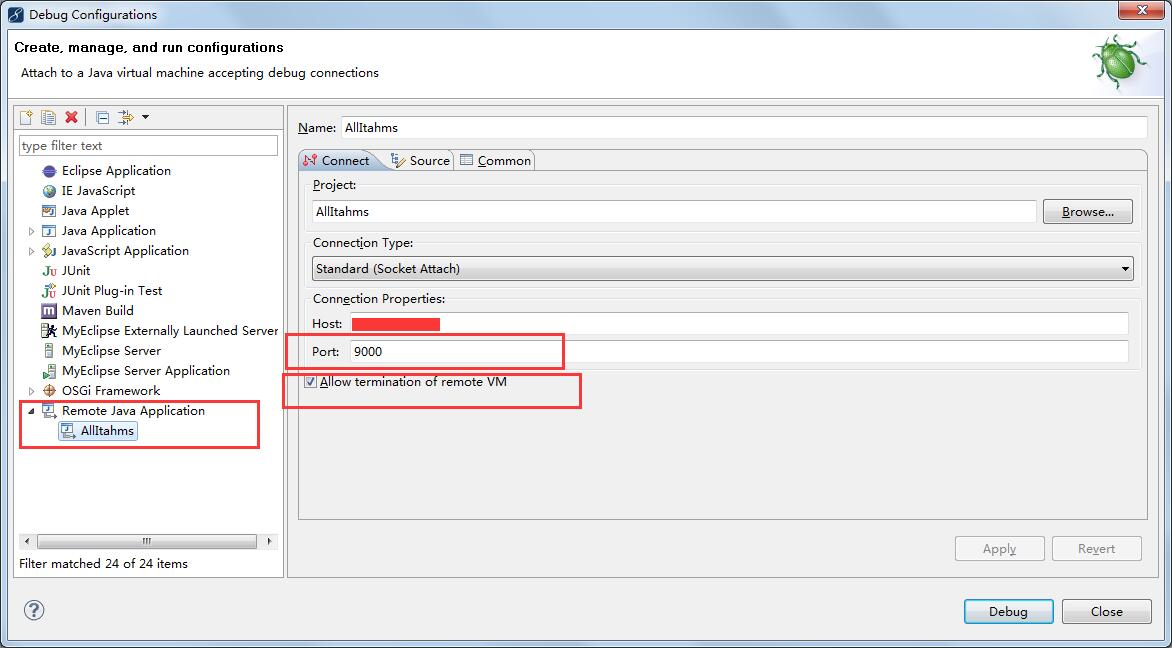Image resolution: width=1172 pixels, height=648 pixels.
Task: Click the Browse... button
Action: click(x=1088, y=212)
